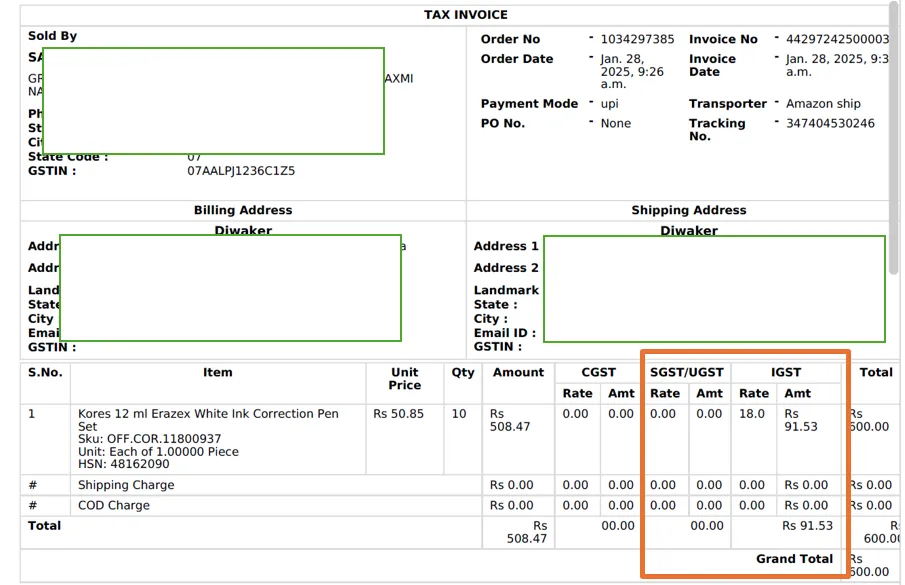Click the Grand Total label
The width and height of the screenshot is (905, 585).
(794, 559)
